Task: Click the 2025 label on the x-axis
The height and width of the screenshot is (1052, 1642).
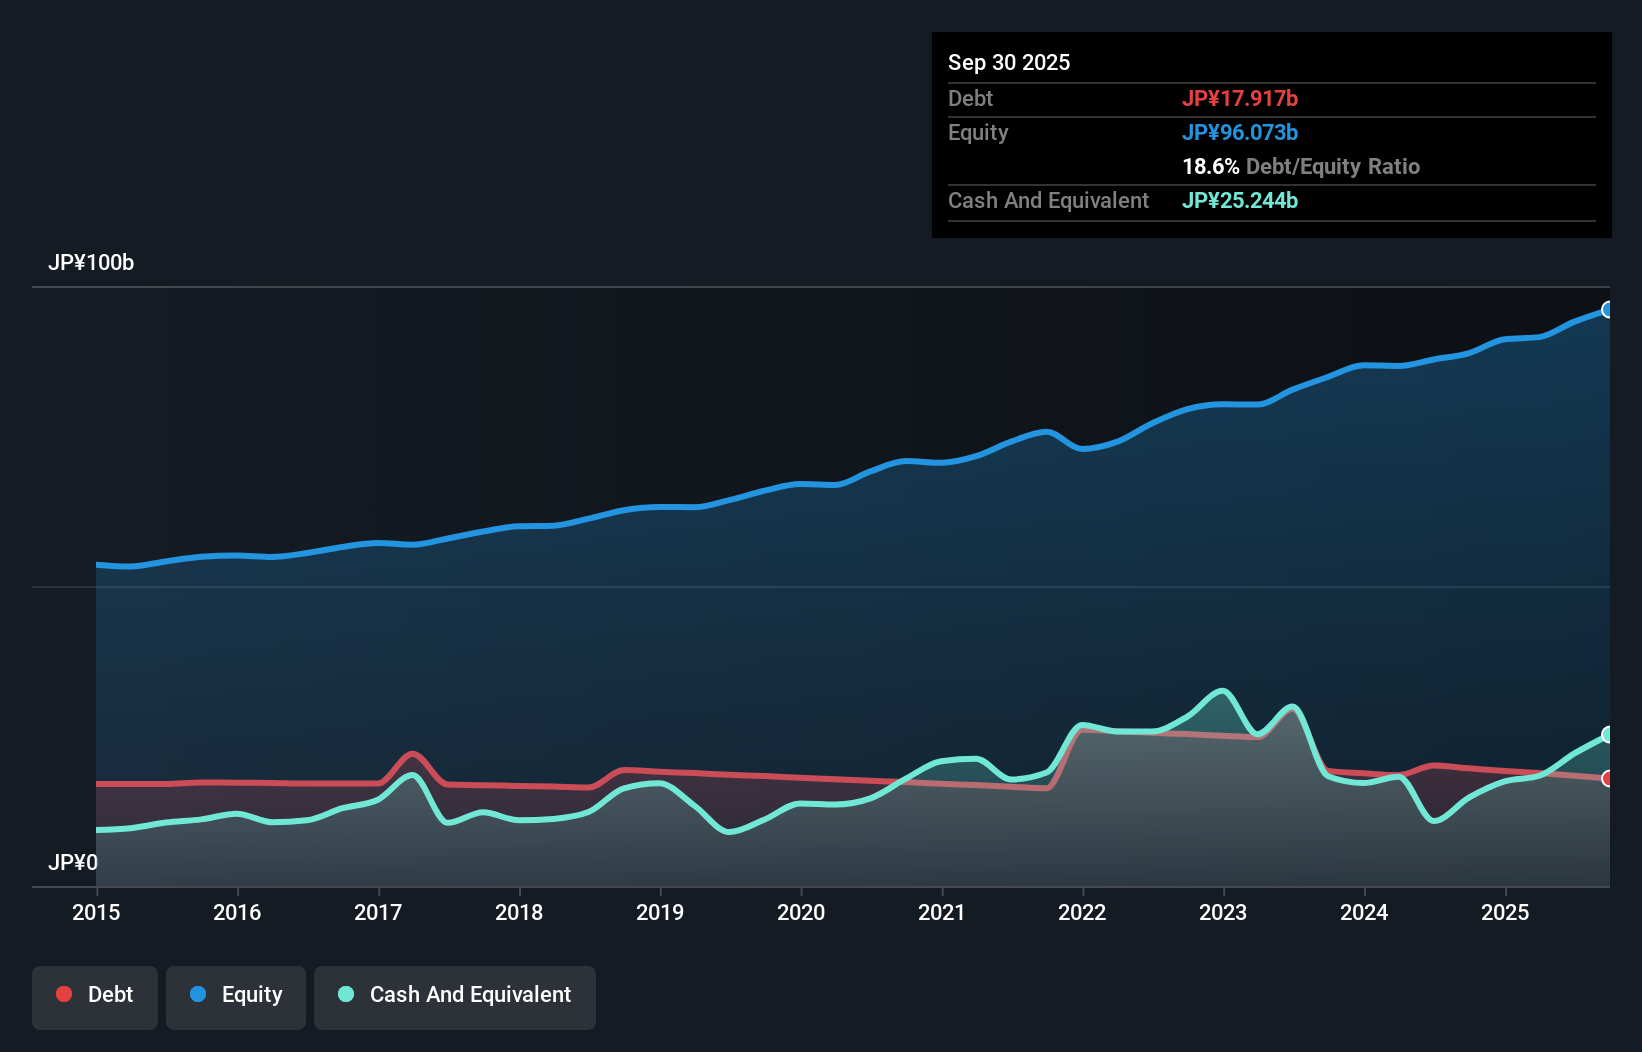Action: click(1506, 912)
